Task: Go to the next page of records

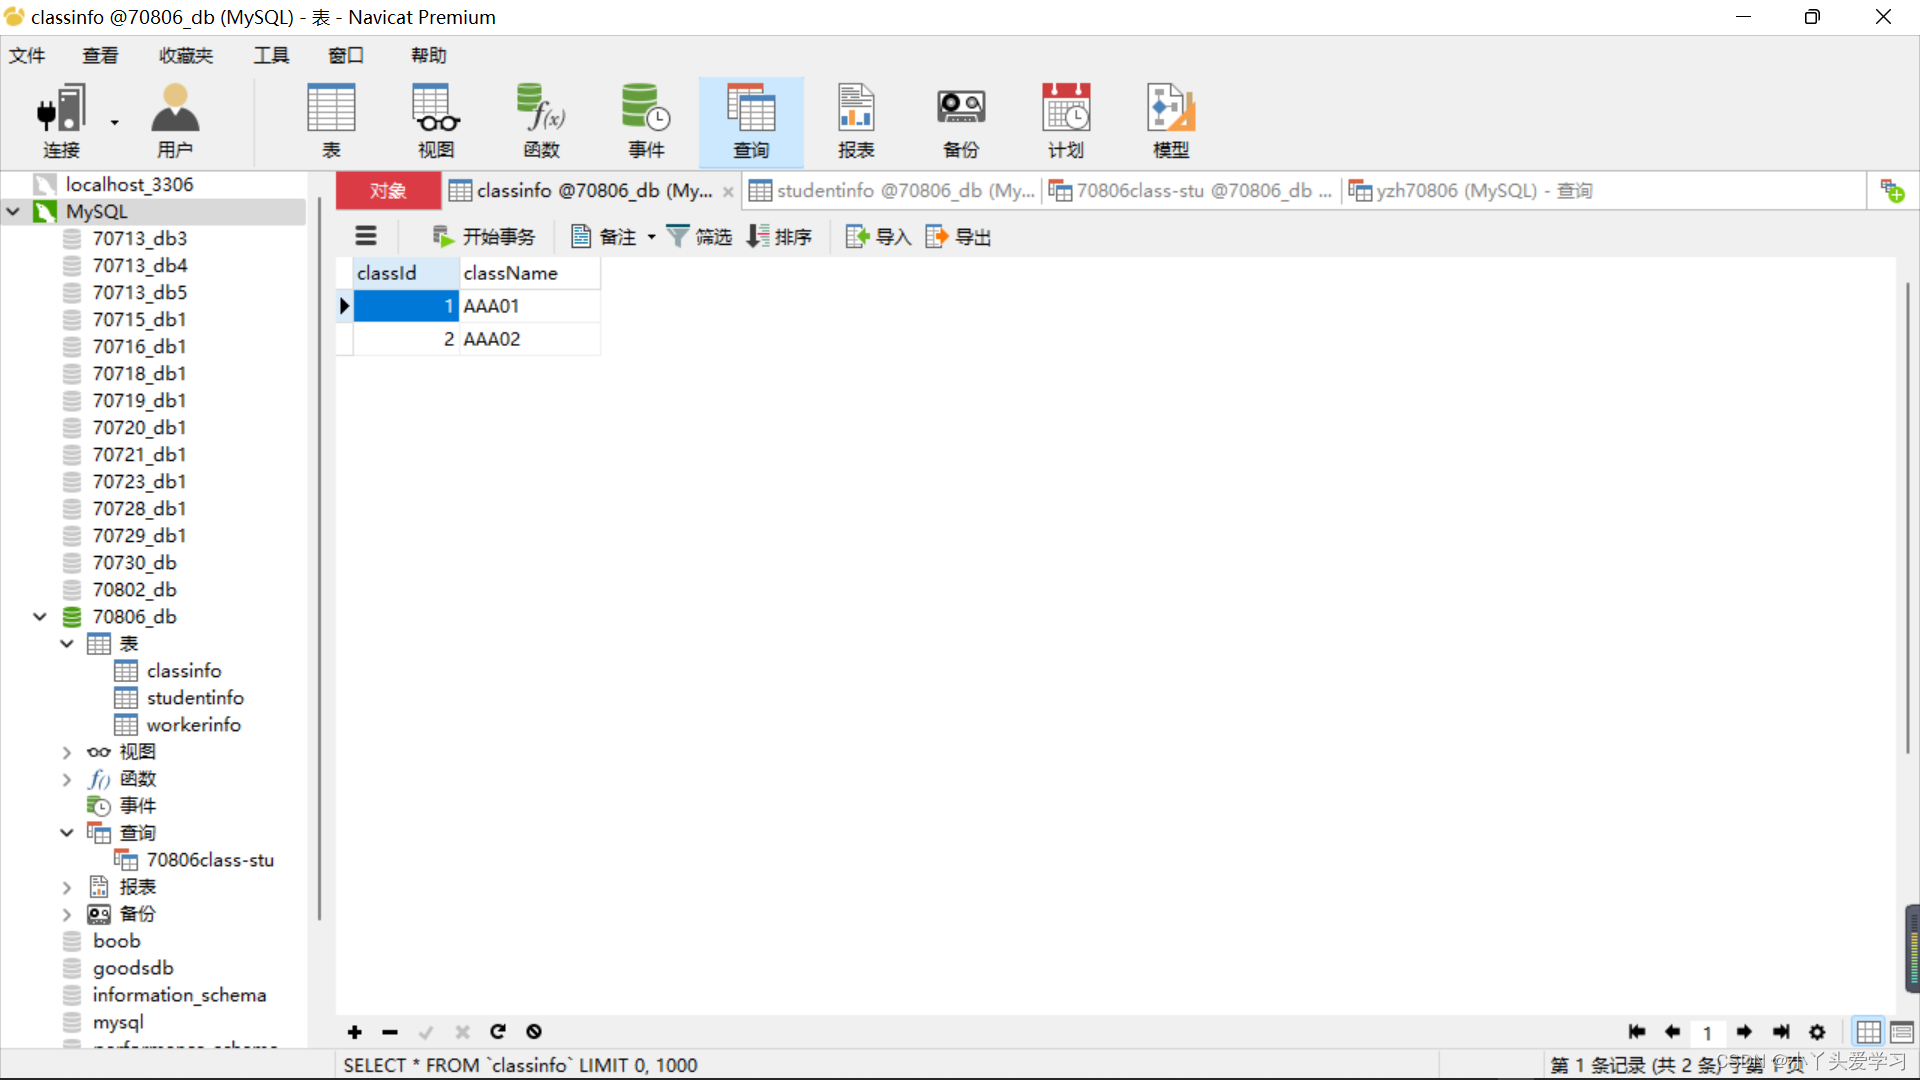Action: point(1744,1032)
